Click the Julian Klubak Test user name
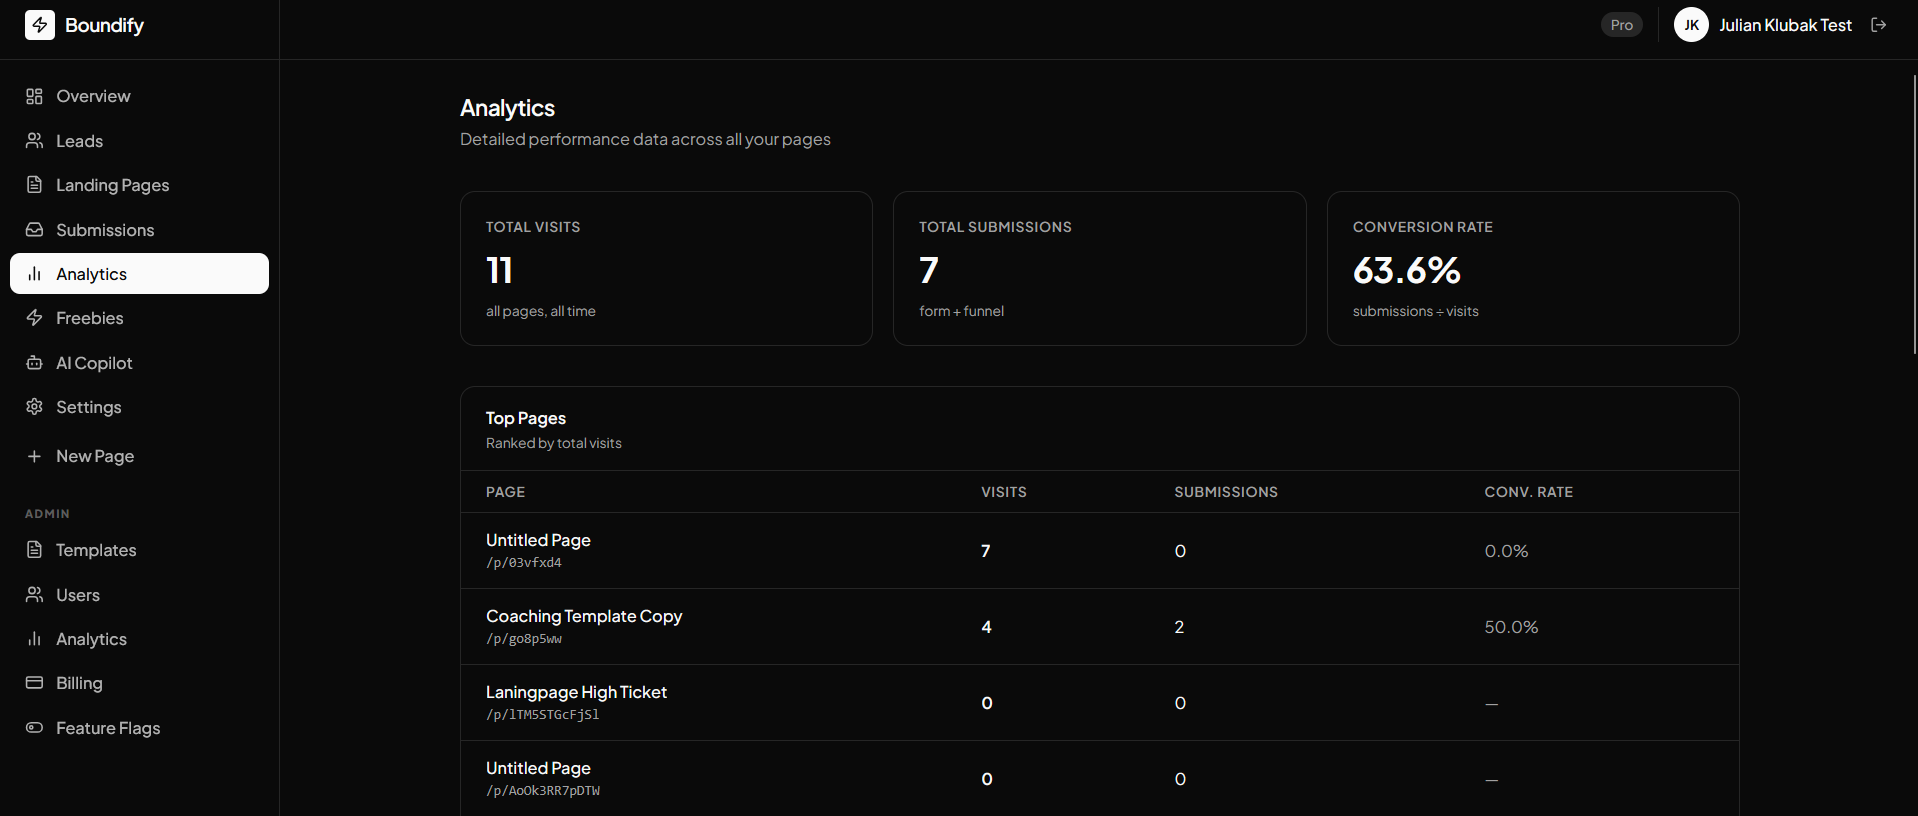1918x816 pixels. (x=1785, y=25)
